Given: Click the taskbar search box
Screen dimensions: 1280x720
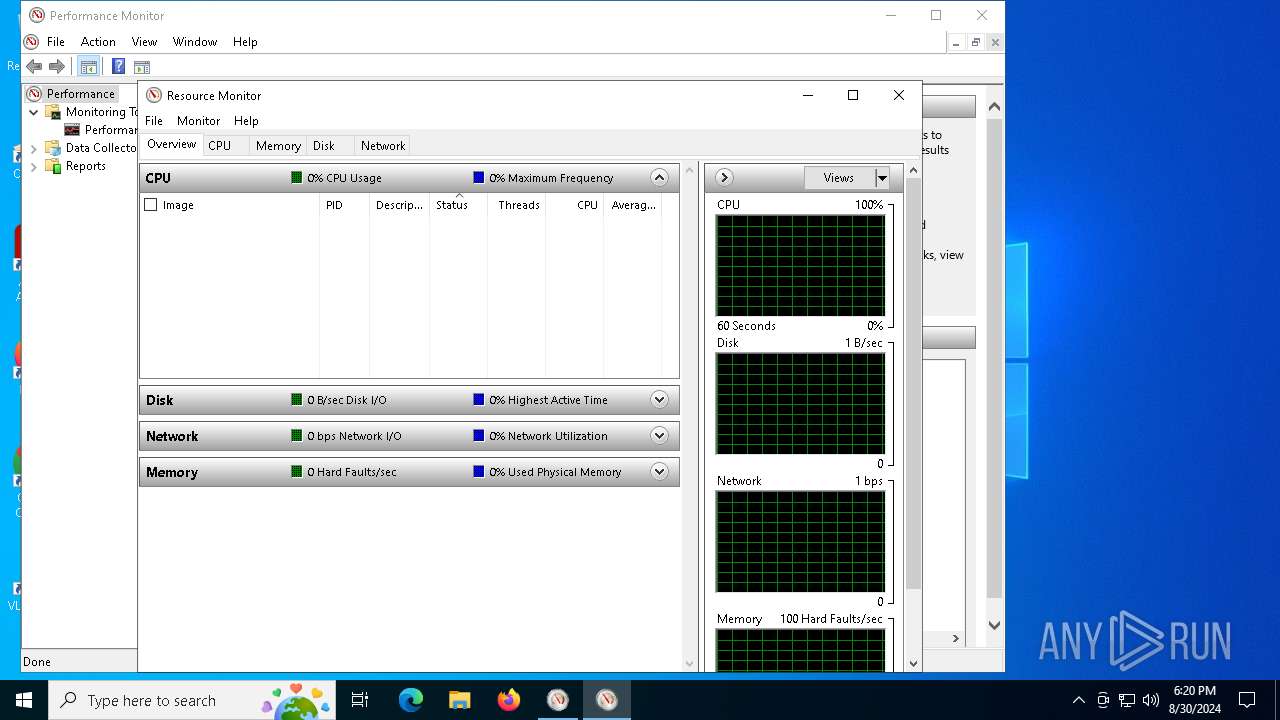Looking at the screenshot, I should point(192,700).
